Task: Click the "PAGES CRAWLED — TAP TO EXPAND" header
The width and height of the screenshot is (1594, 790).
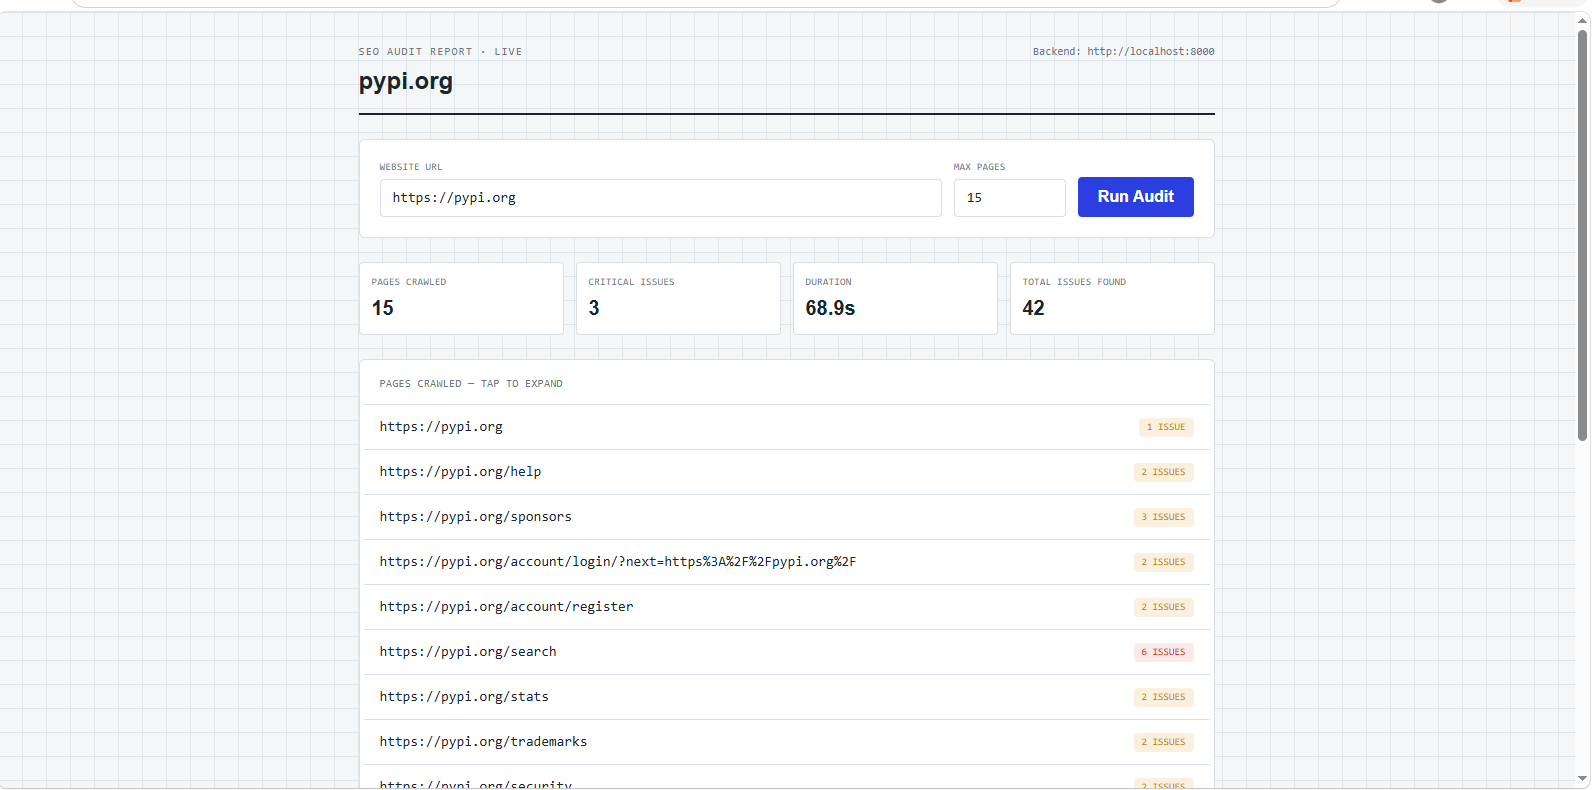Action: pyautogui.click(x=471, y=384)
